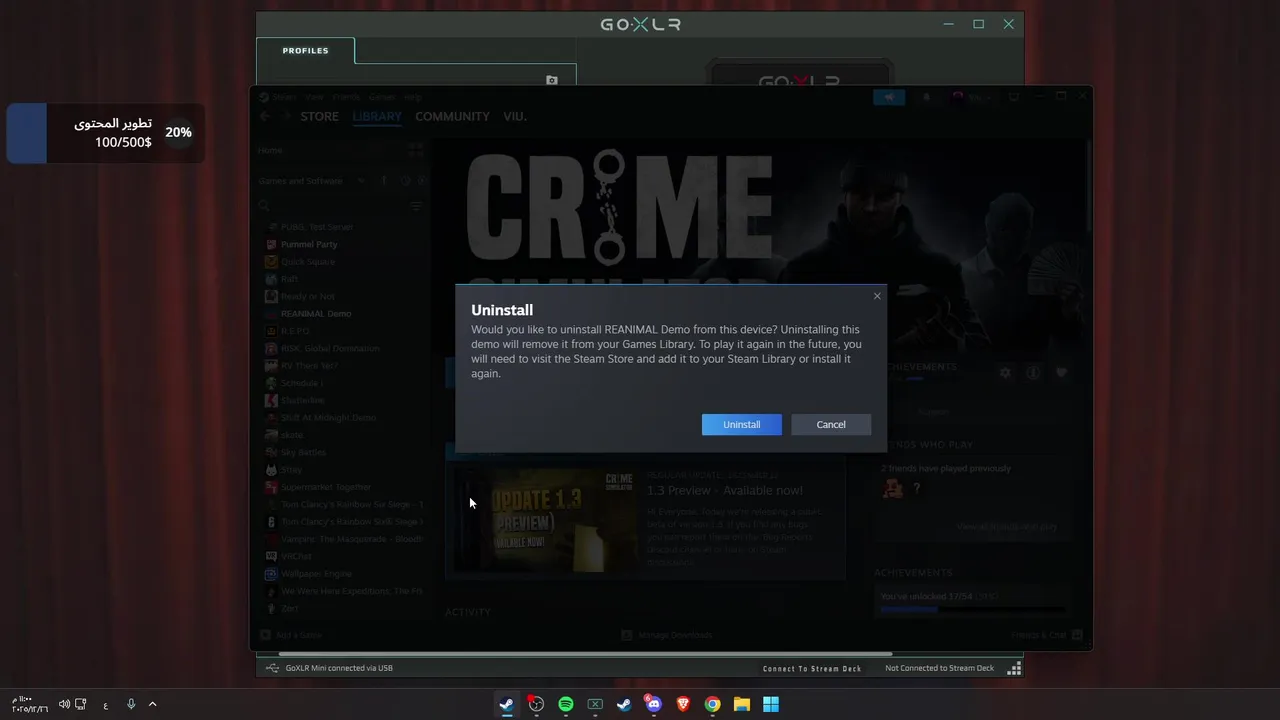Open the PROFILES tab in GoXLR
1280x720 pixels.
pos(305,50)
